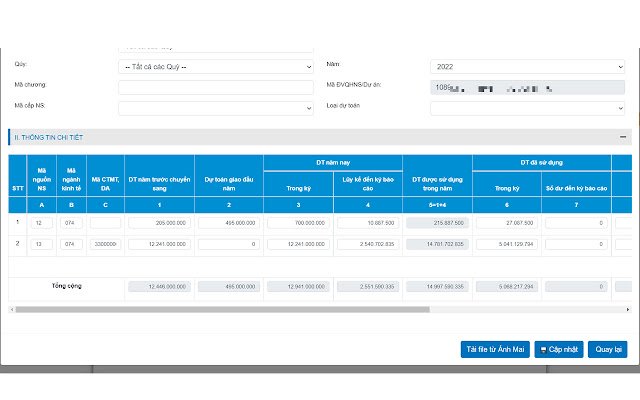Screen dimensions: 640x400
Task: Collapse the 'II. THÔNG TIN CHI TIẾT' section with minus icon
Action: (x=622, y=137)
